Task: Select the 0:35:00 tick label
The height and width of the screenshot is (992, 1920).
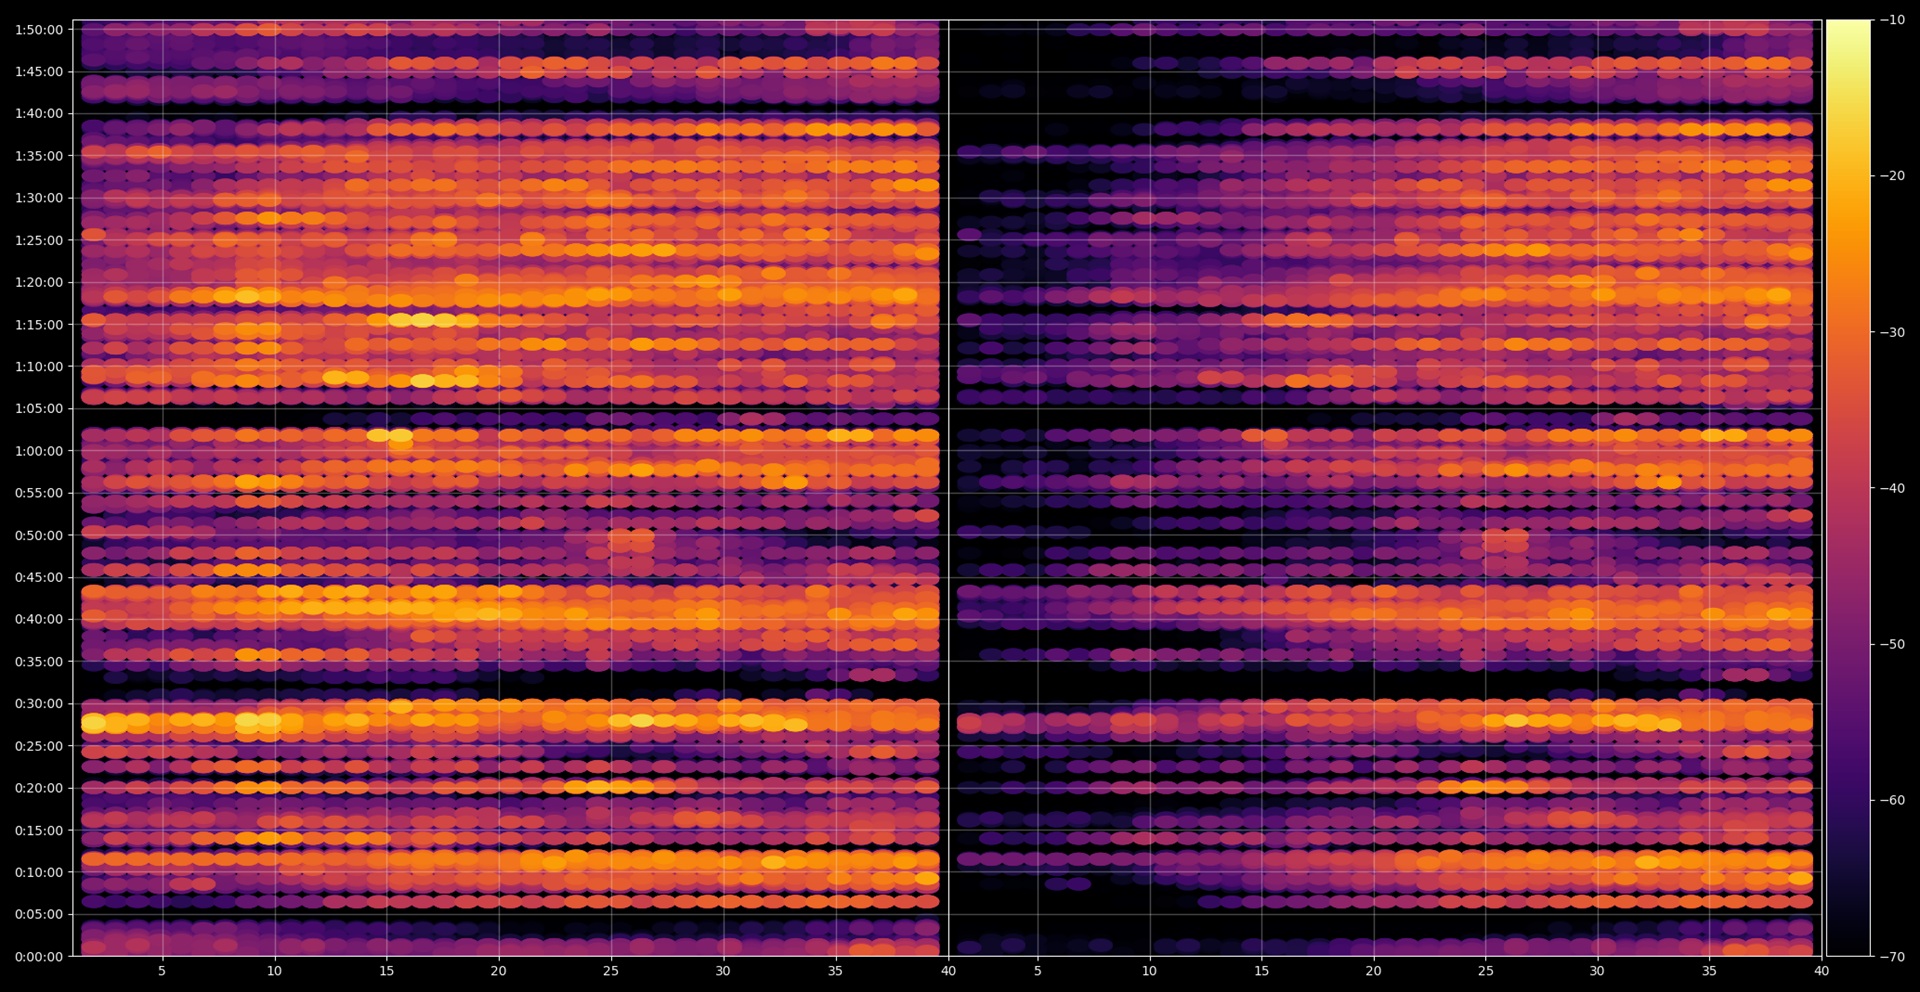Action: pyautogui.click(x=39, y=661)
